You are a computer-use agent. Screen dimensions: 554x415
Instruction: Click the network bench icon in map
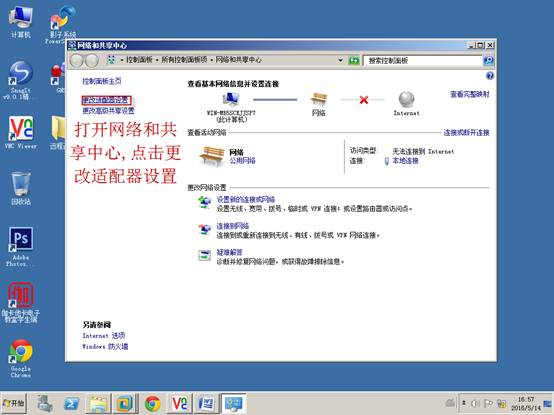point(319,99)
